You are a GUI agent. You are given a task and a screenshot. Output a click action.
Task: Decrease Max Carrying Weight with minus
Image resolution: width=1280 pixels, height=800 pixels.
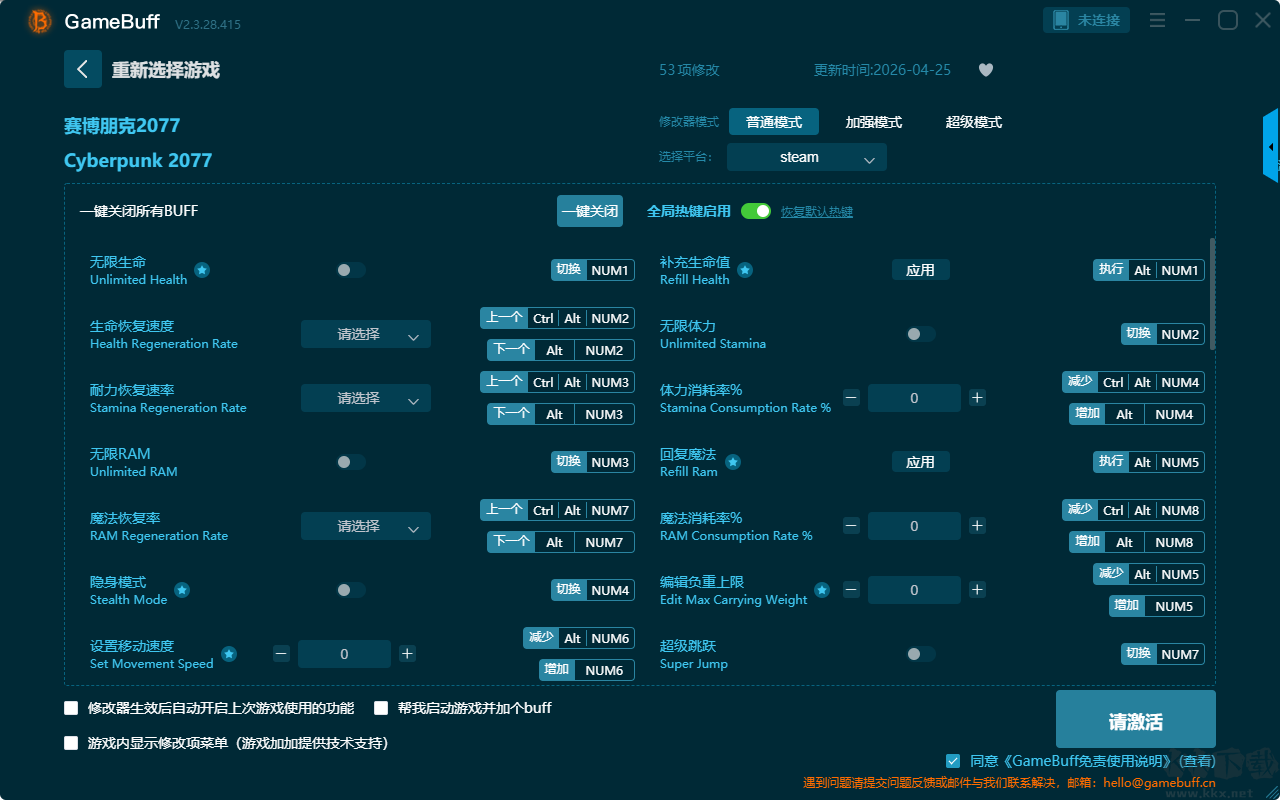pos(851,590)
